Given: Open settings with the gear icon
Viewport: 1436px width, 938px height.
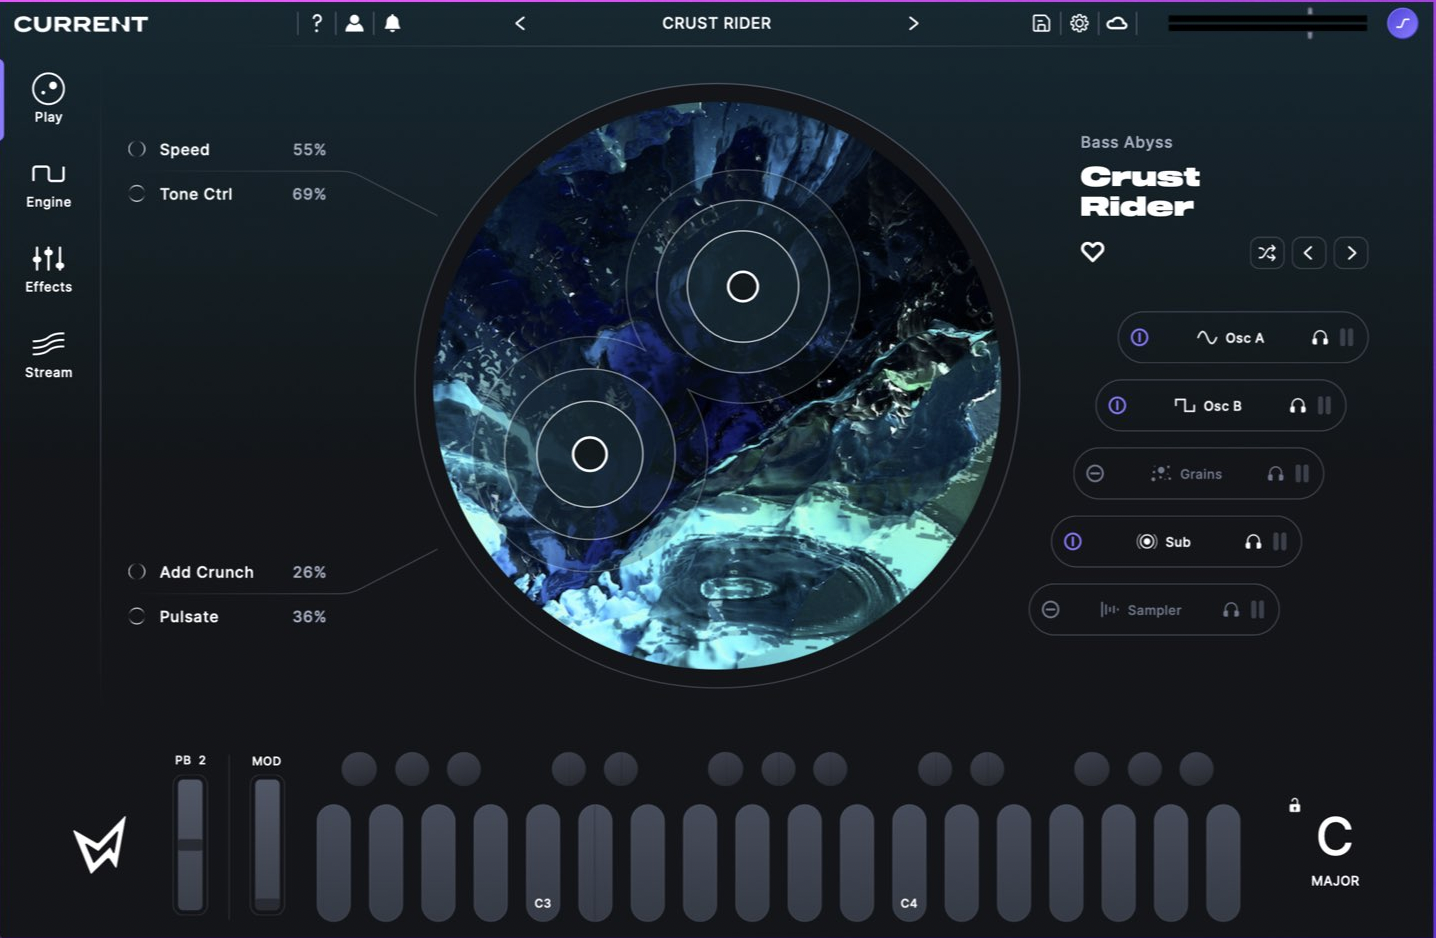Looking at the screenshot, I should pos(1079,23).
